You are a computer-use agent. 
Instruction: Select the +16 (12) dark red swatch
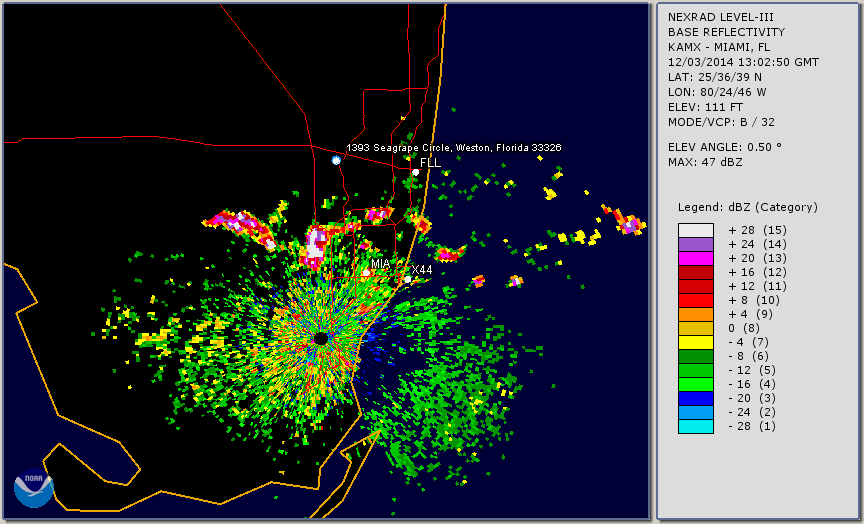point(696,272)
